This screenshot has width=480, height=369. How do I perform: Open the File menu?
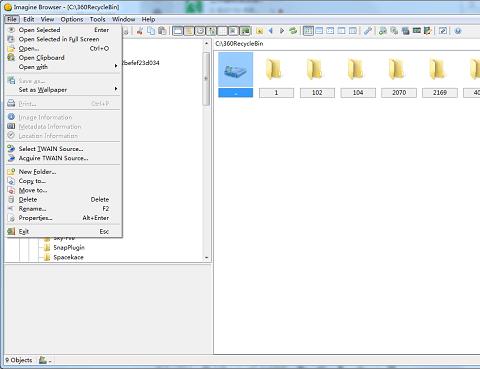click(x=12, y=19)
